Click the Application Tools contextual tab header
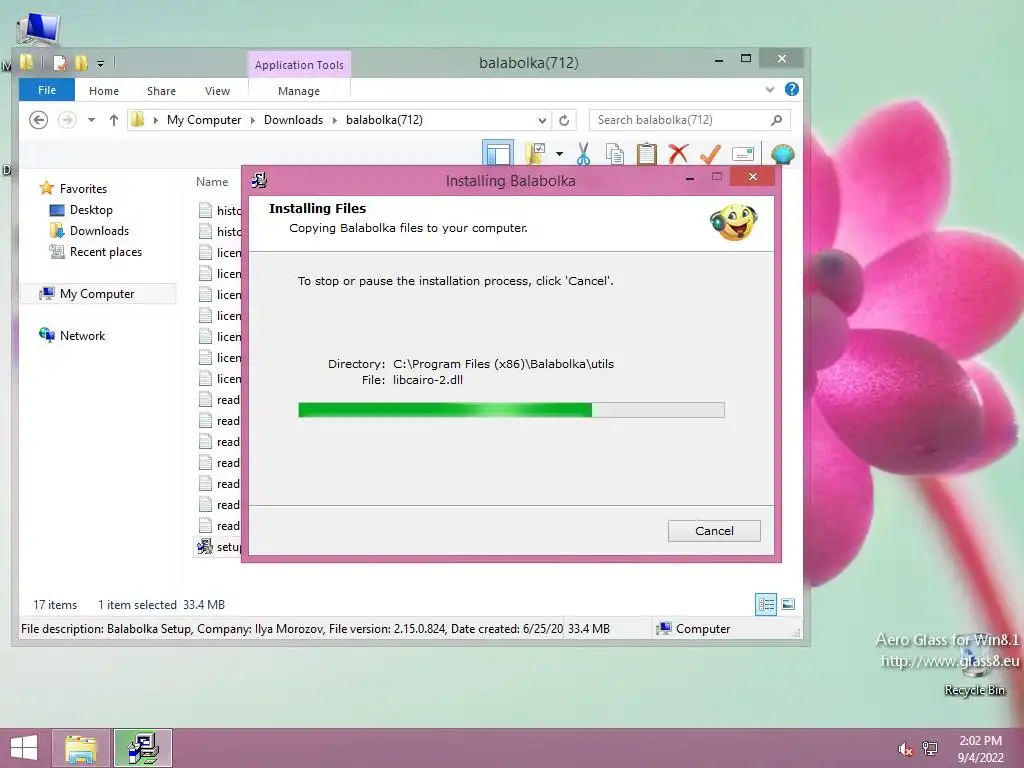Viewport: 1024px width, 768px height. click(299, 65)
